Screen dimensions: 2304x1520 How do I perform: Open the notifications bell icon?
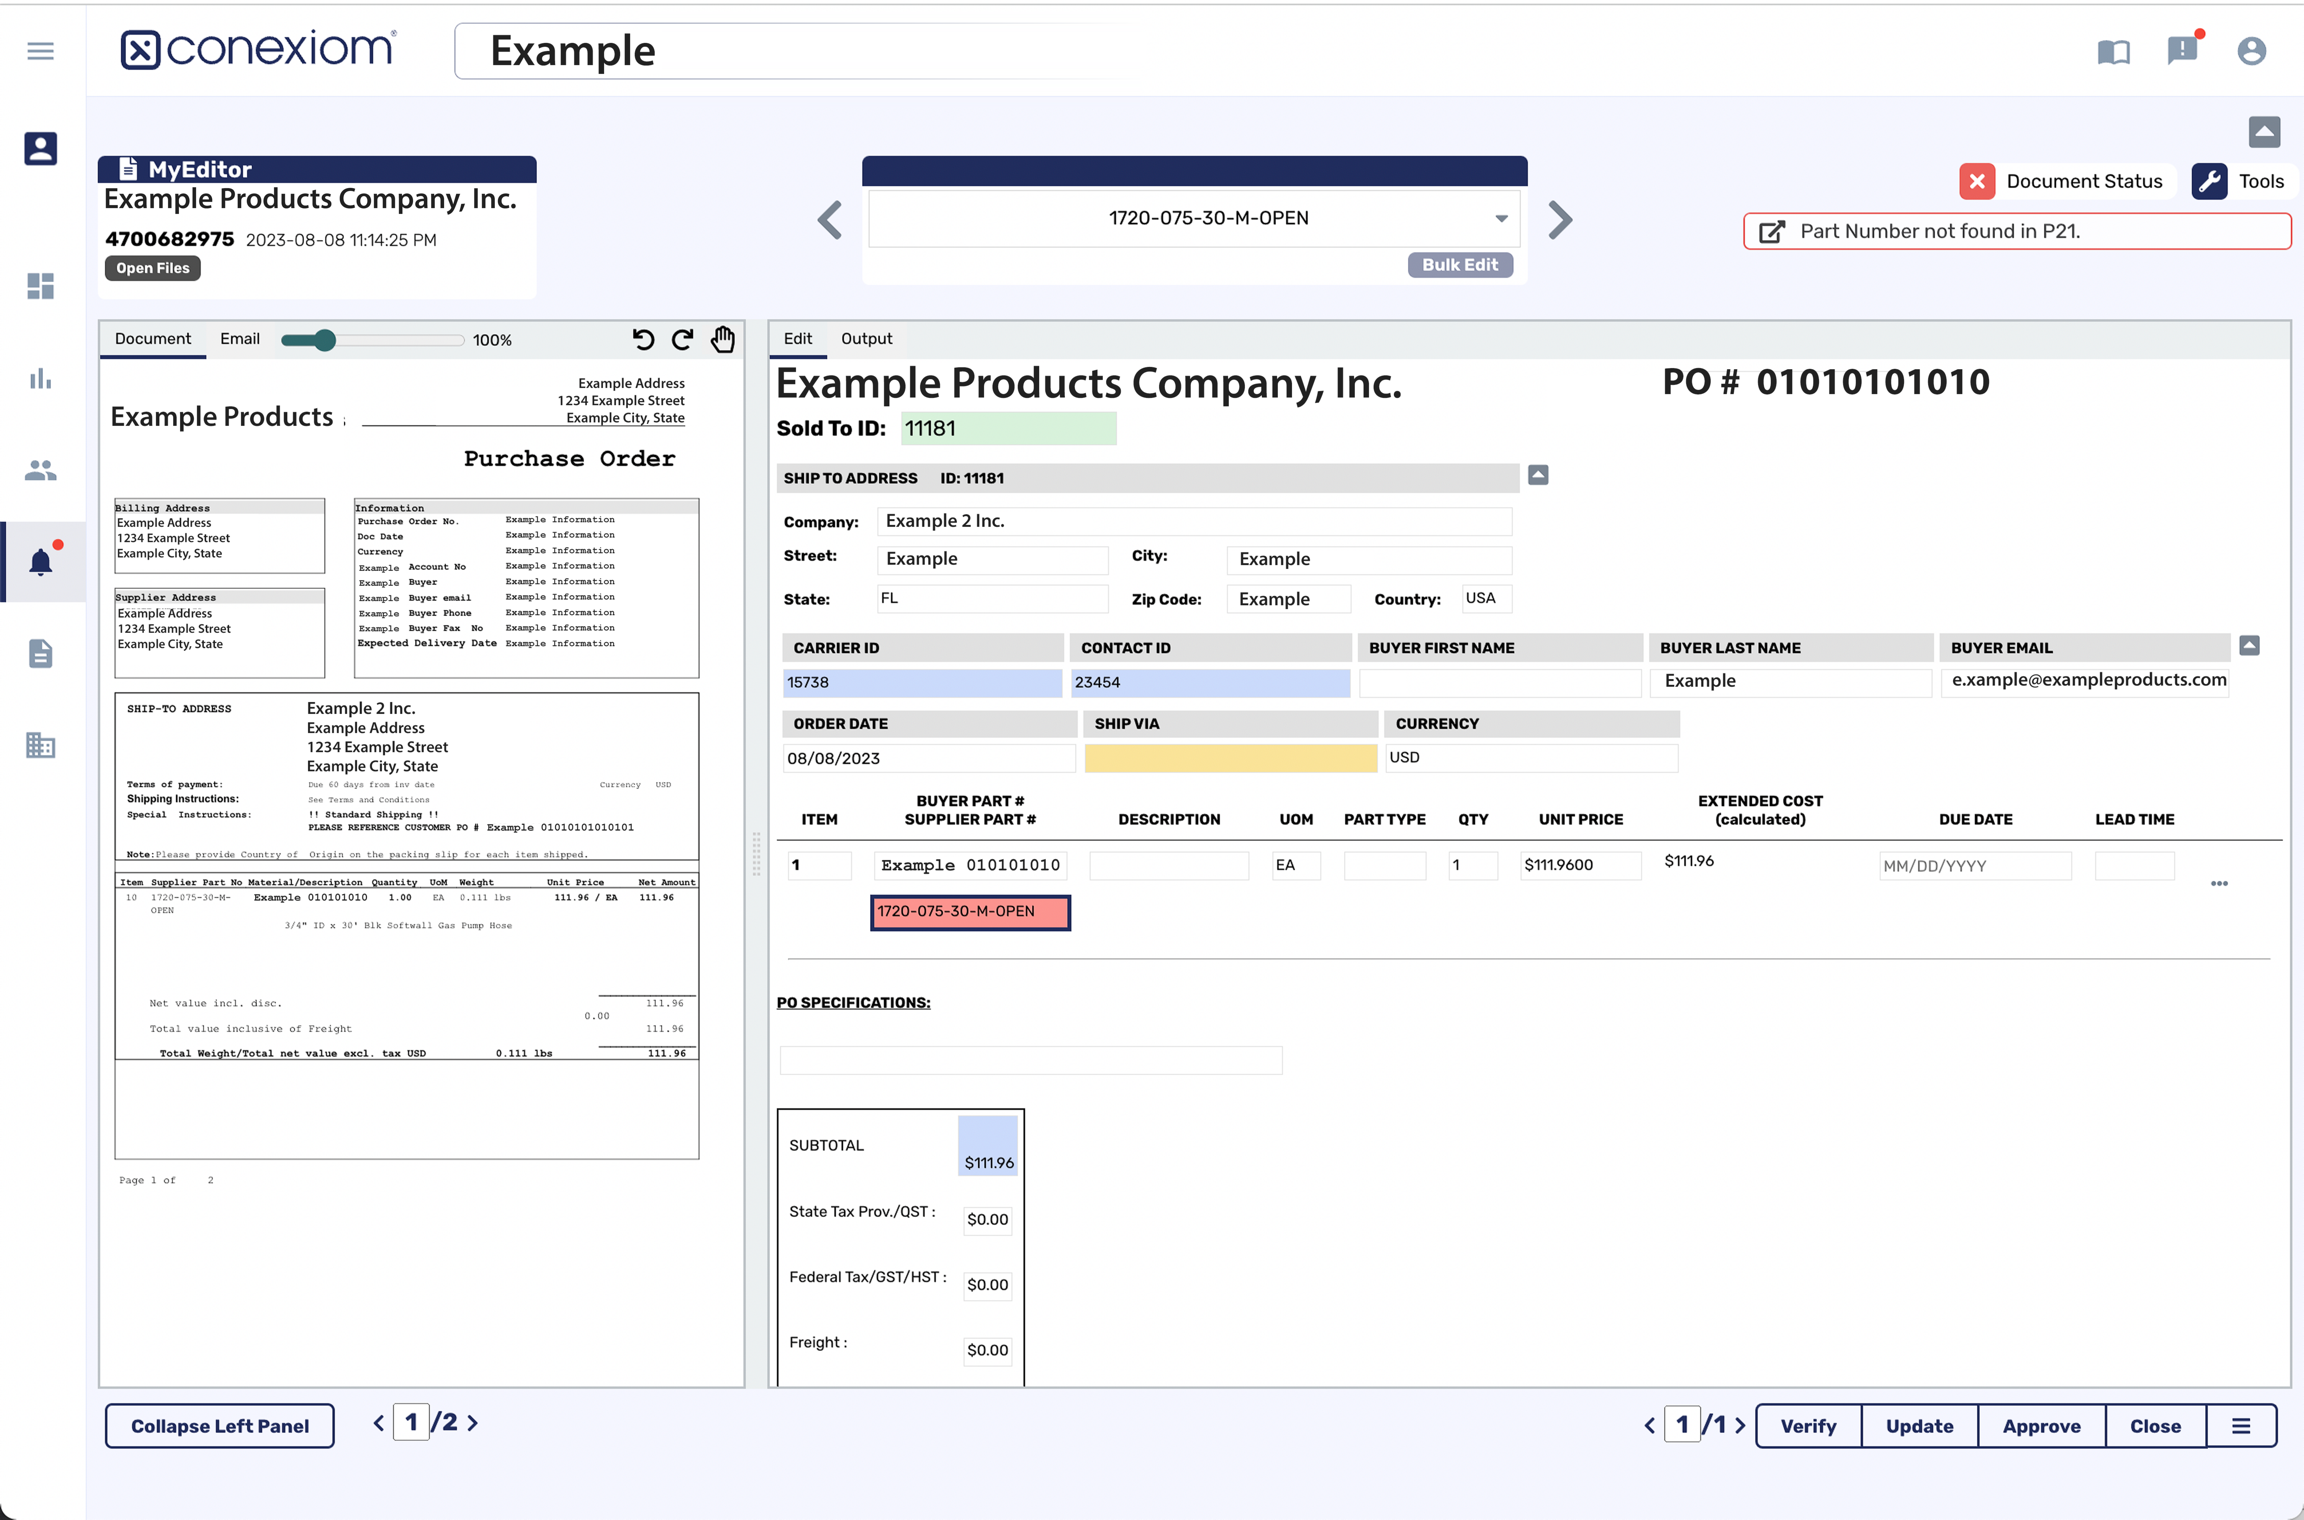(40, 561)
